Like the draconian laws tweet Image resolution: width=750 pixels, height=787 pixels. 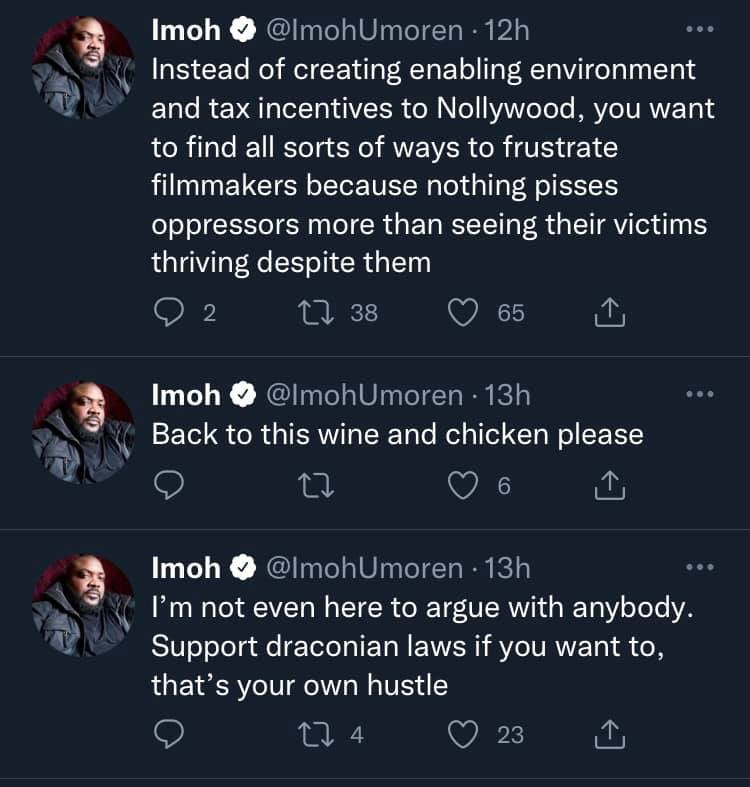(462, 735)
